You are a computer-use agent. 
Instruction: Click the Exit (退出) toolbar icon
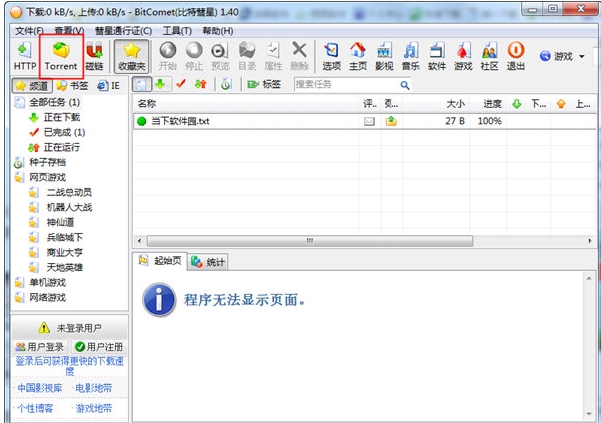click(x=516, y=56)
